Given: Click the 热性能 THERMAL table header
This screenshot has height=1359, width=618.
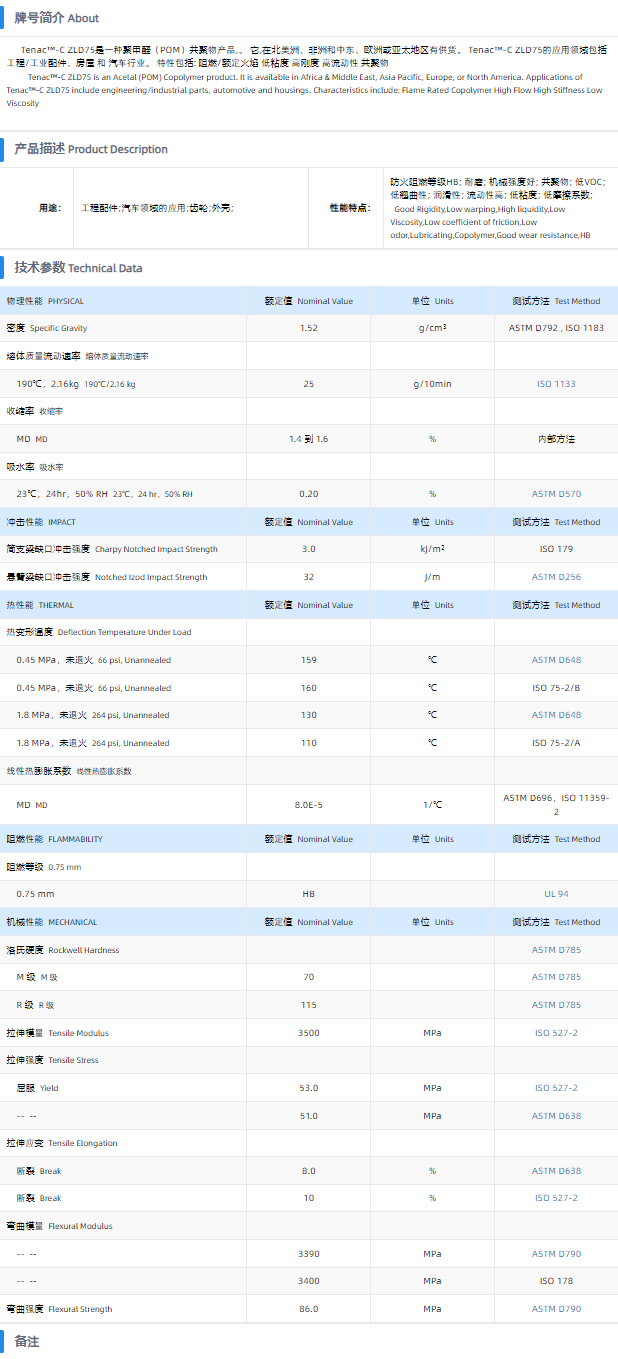Looking at the screenshot, I should 40,605.
